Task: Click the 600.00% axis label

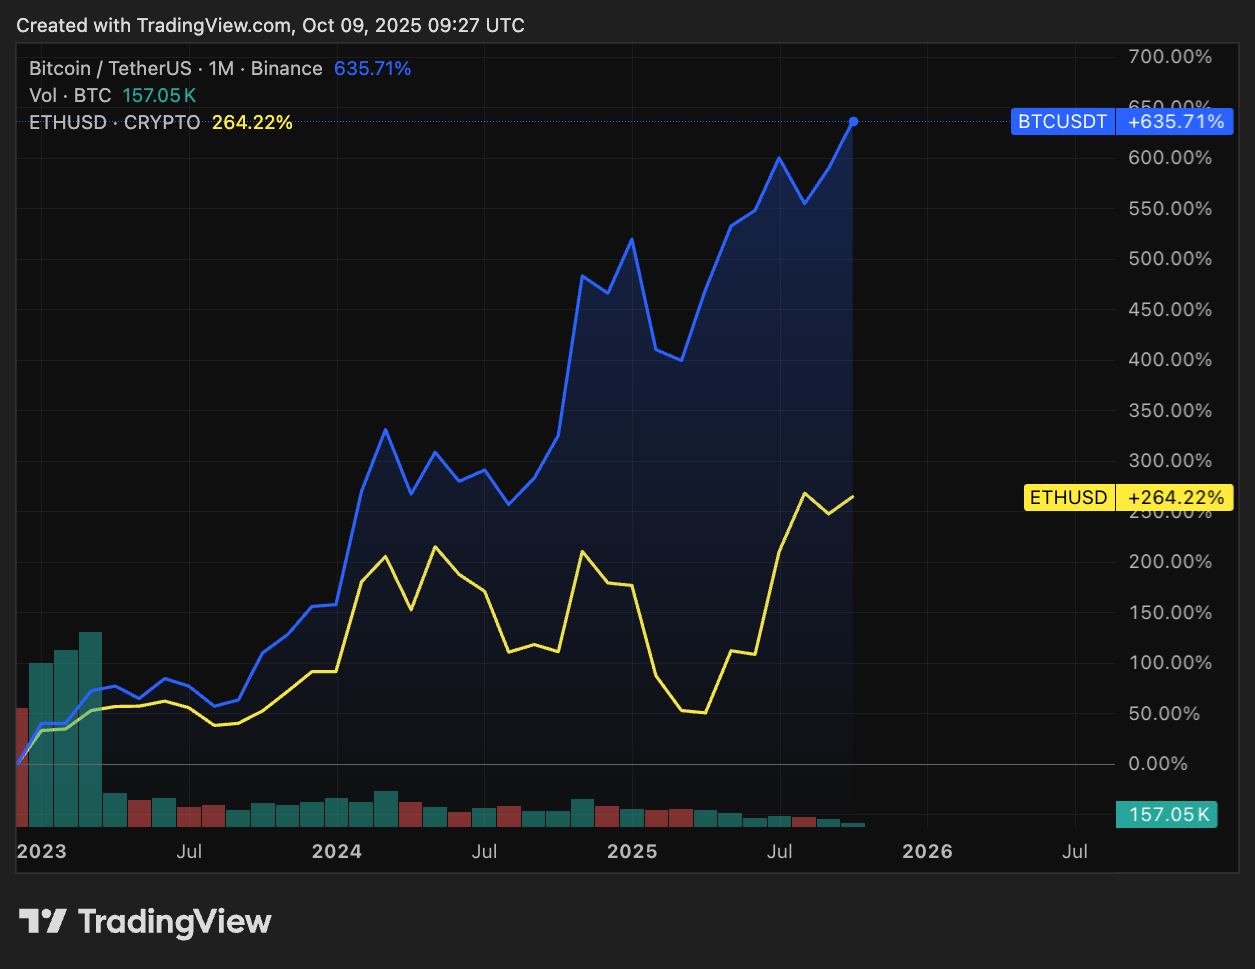Action: 1170,158
